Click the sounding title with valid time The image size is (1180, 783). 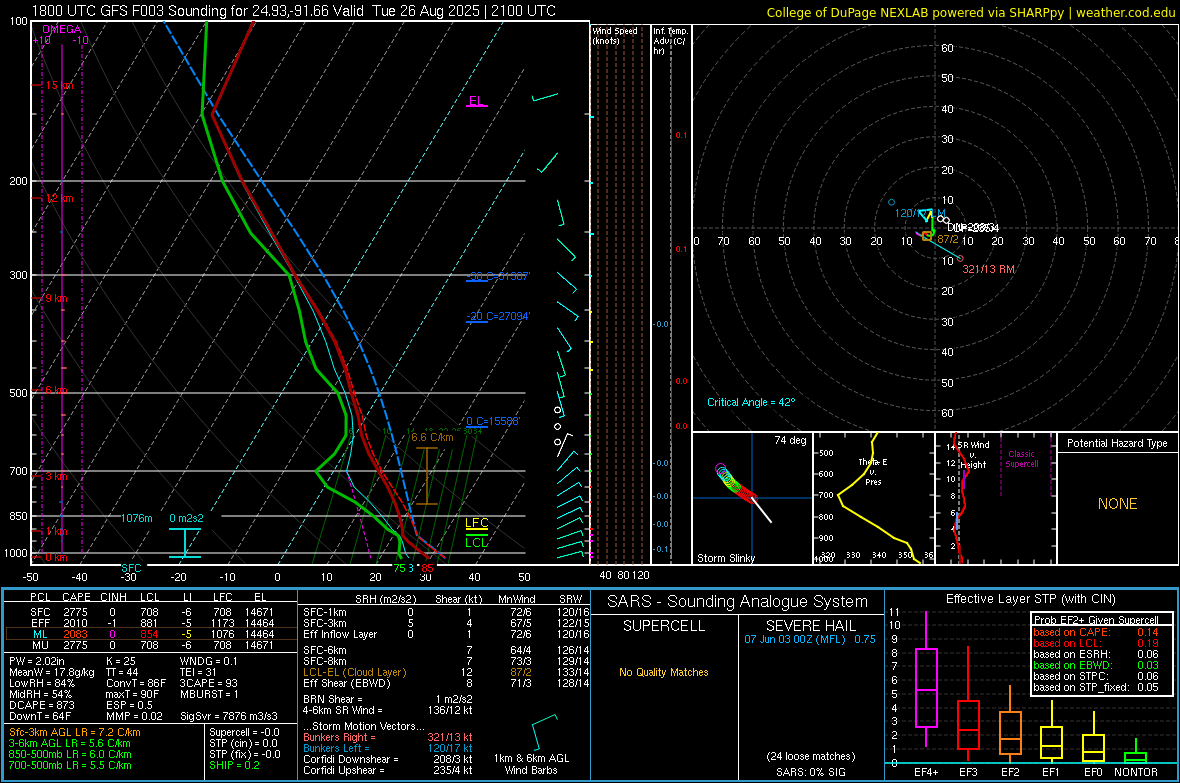click(x=293, y=11)
